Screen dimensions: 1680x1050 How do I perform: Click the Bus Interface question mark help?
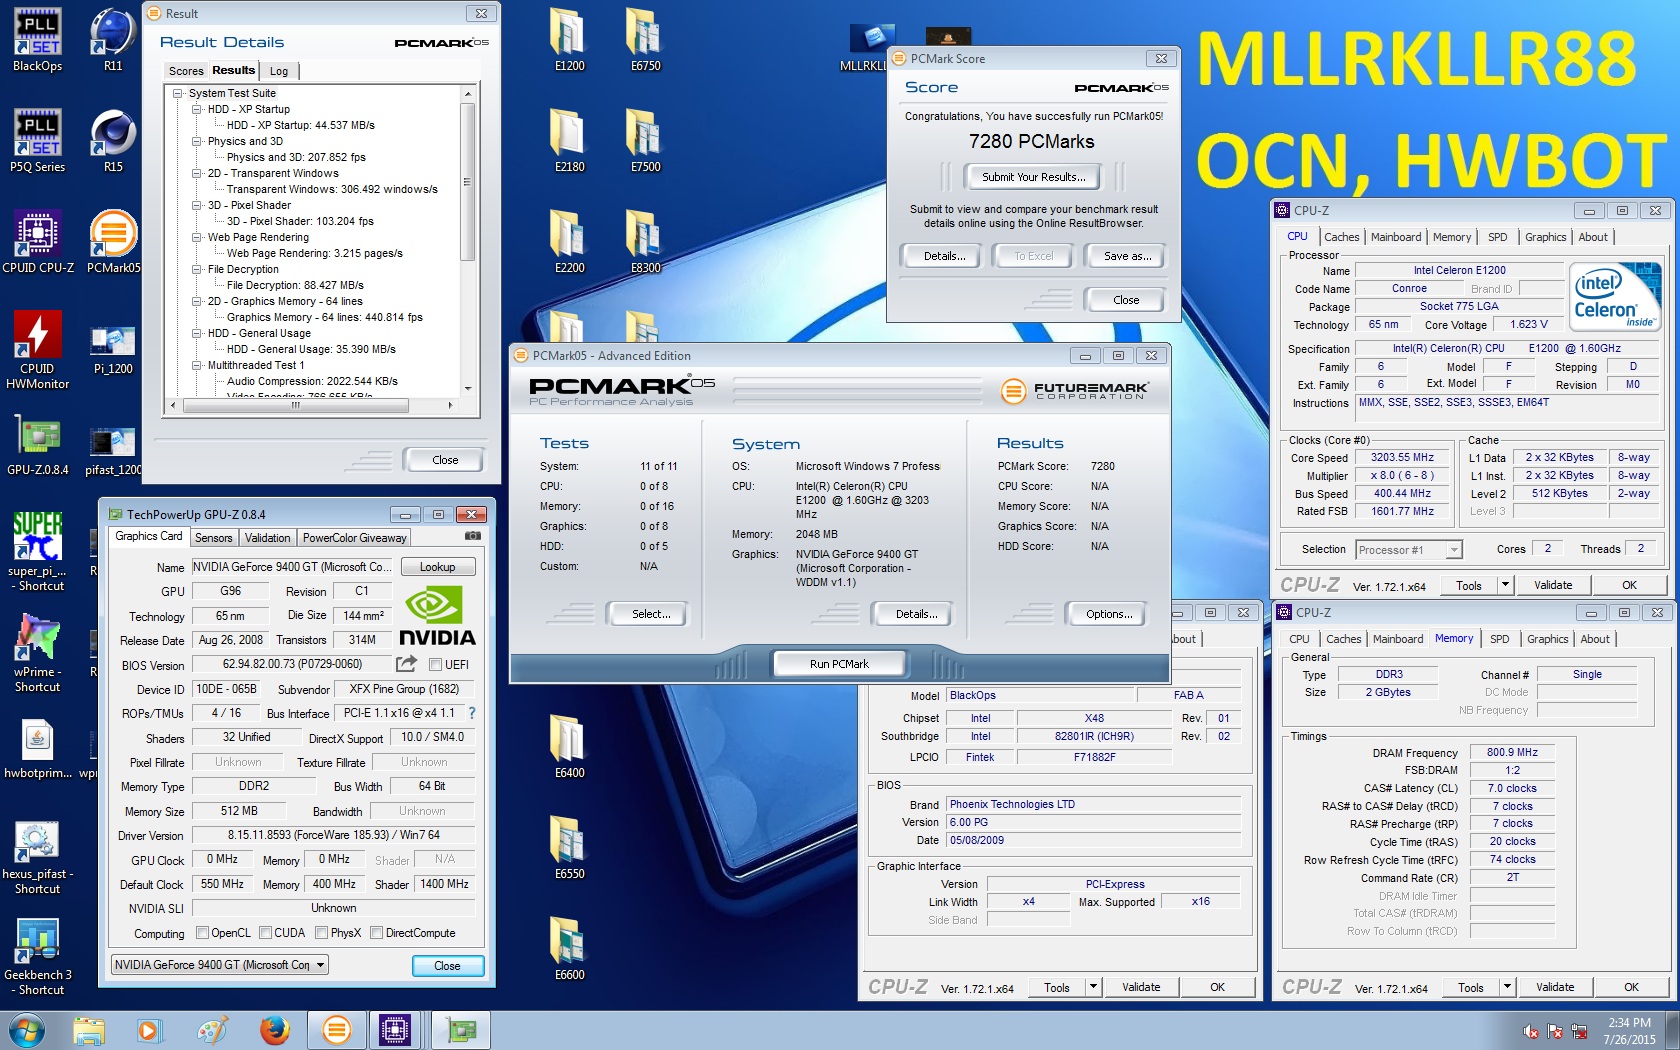(x=472, y=713)
